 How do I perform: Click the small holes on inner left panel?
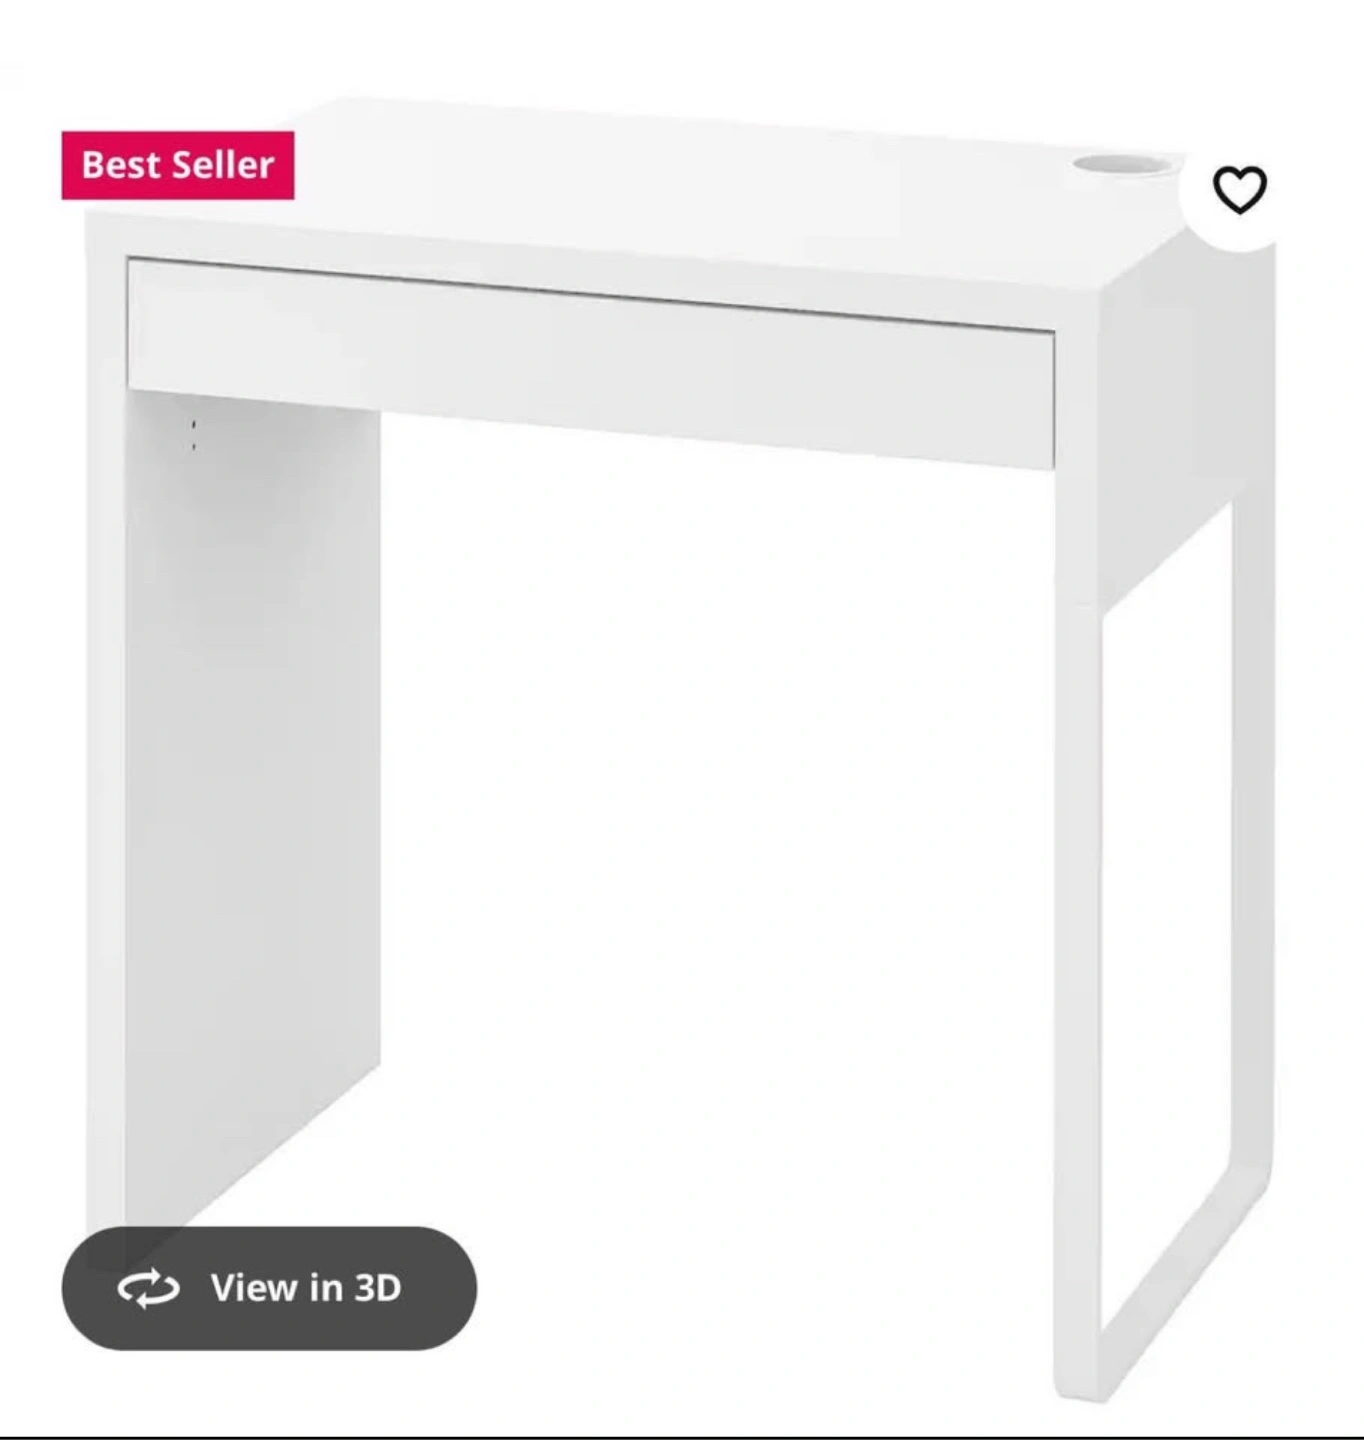tap(193, 434)
